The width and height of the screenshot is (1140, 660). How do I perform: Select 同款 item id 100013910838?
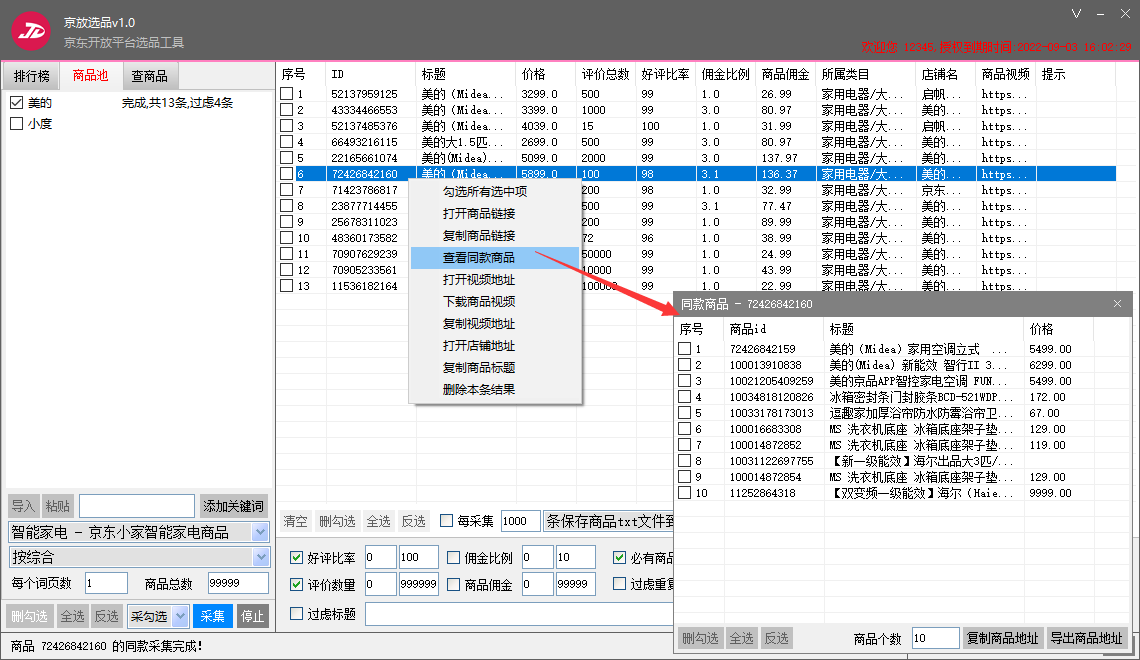pyautogui.click(x=766, y=365)
